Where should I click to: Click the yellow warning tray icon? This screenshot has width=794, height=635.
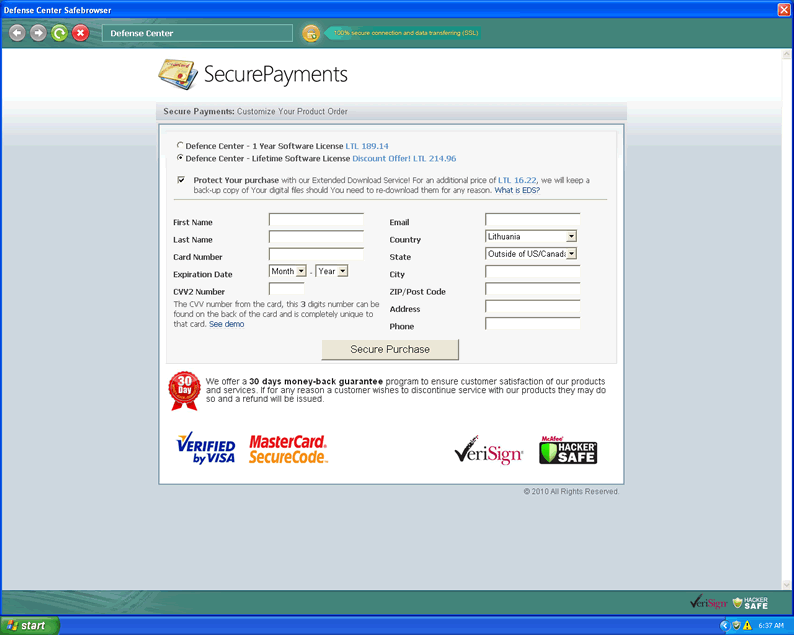[747, 625]
